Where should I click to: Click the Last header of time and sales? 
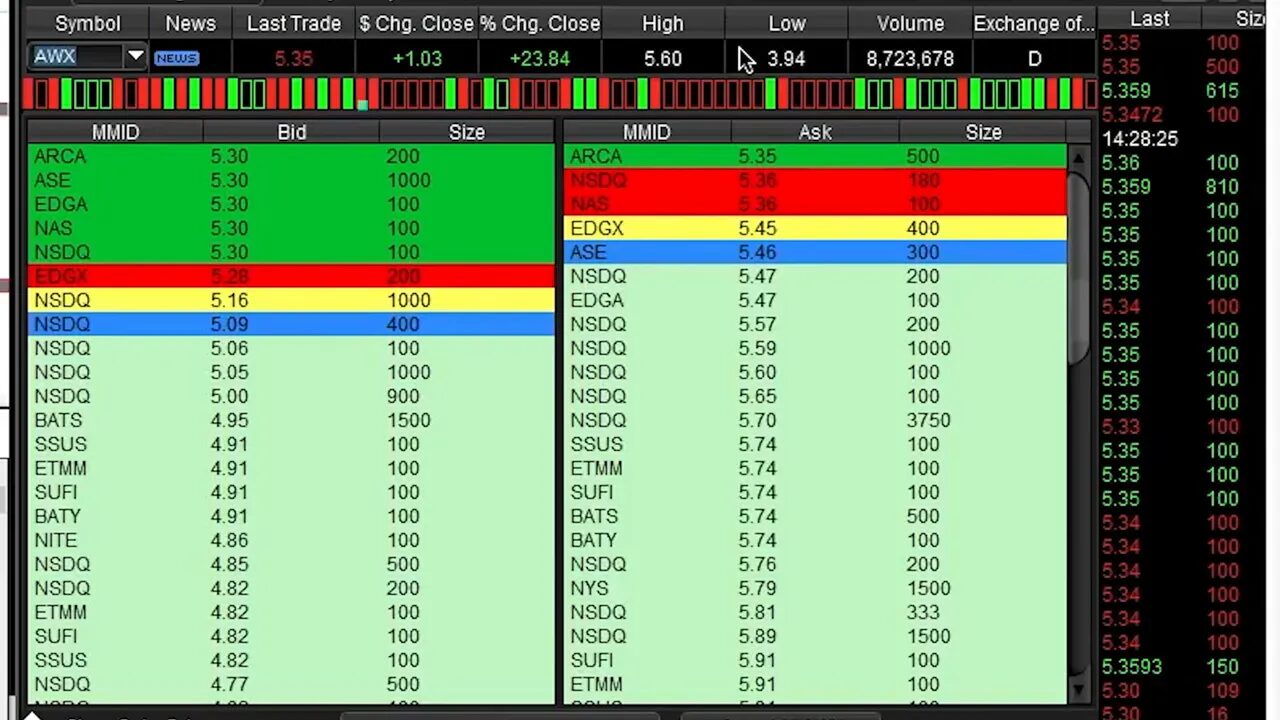pyautogui.click(x=1148, y=18)
